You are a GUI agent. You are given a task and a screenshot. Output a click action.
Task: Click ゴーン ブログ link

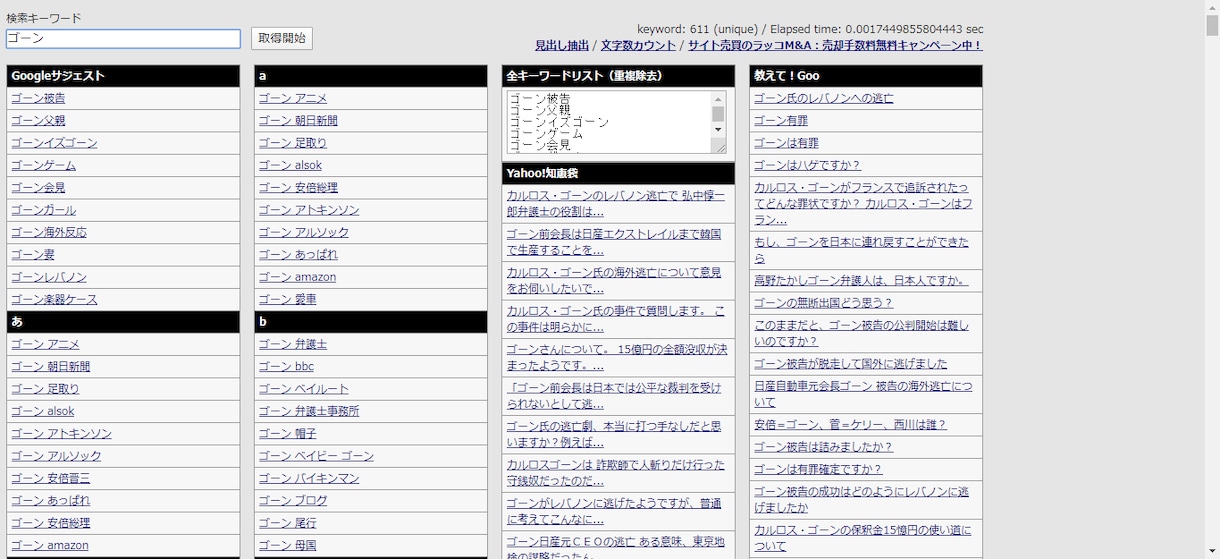tap(293, 501)
